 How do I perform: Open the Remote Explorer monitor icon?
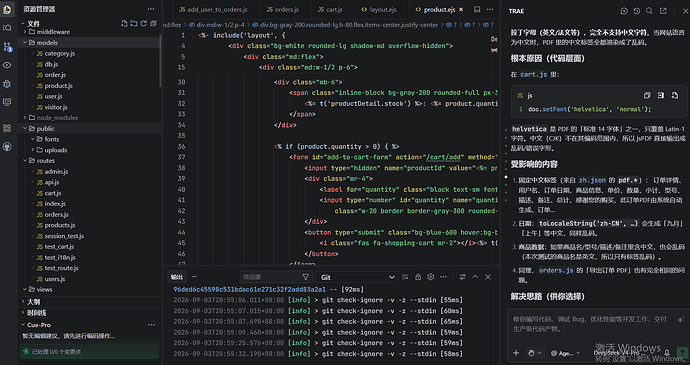[x=7, y=102]
